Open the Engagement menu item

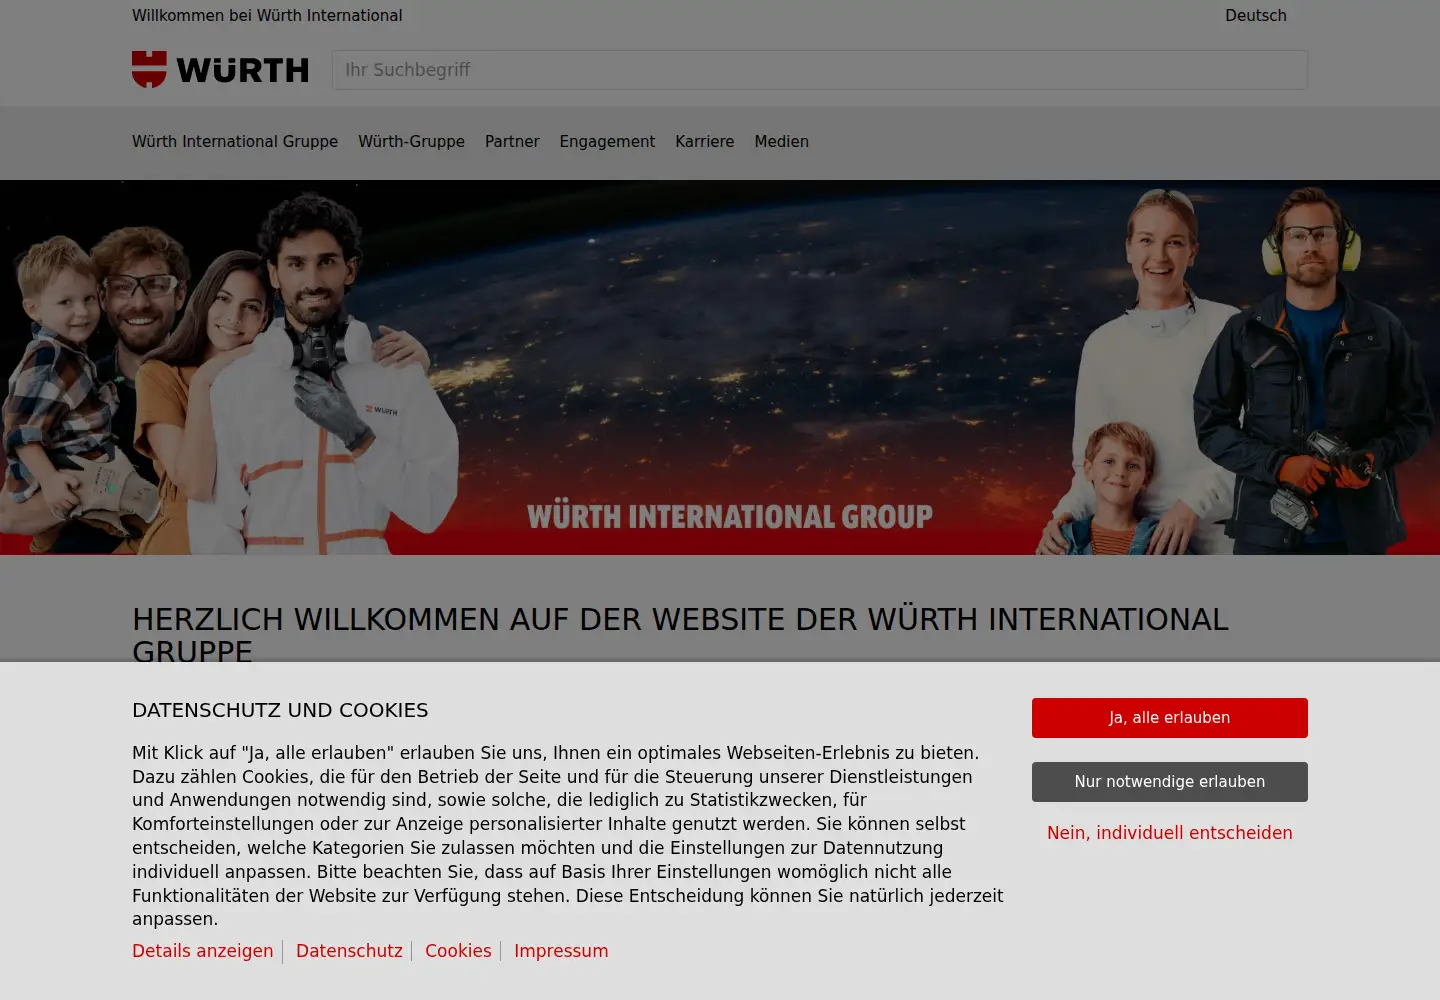coord(607,142)
